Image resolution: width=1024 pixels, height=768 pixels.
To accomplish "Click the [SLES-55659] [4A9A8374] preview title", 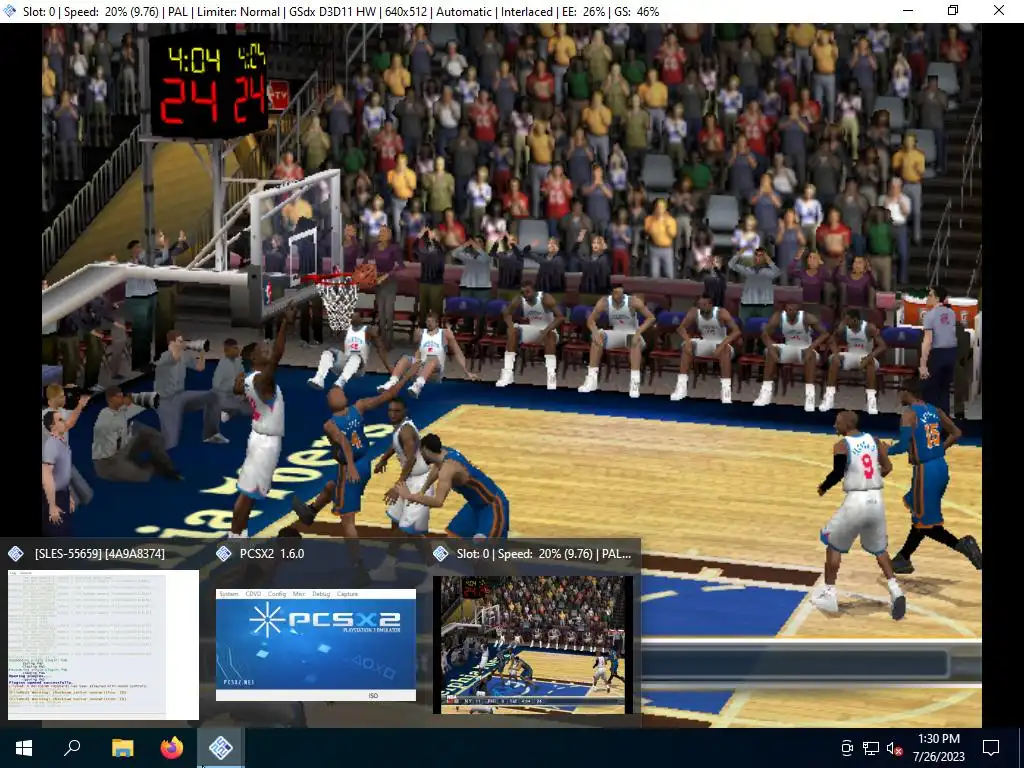I will (x=99, y=554).
